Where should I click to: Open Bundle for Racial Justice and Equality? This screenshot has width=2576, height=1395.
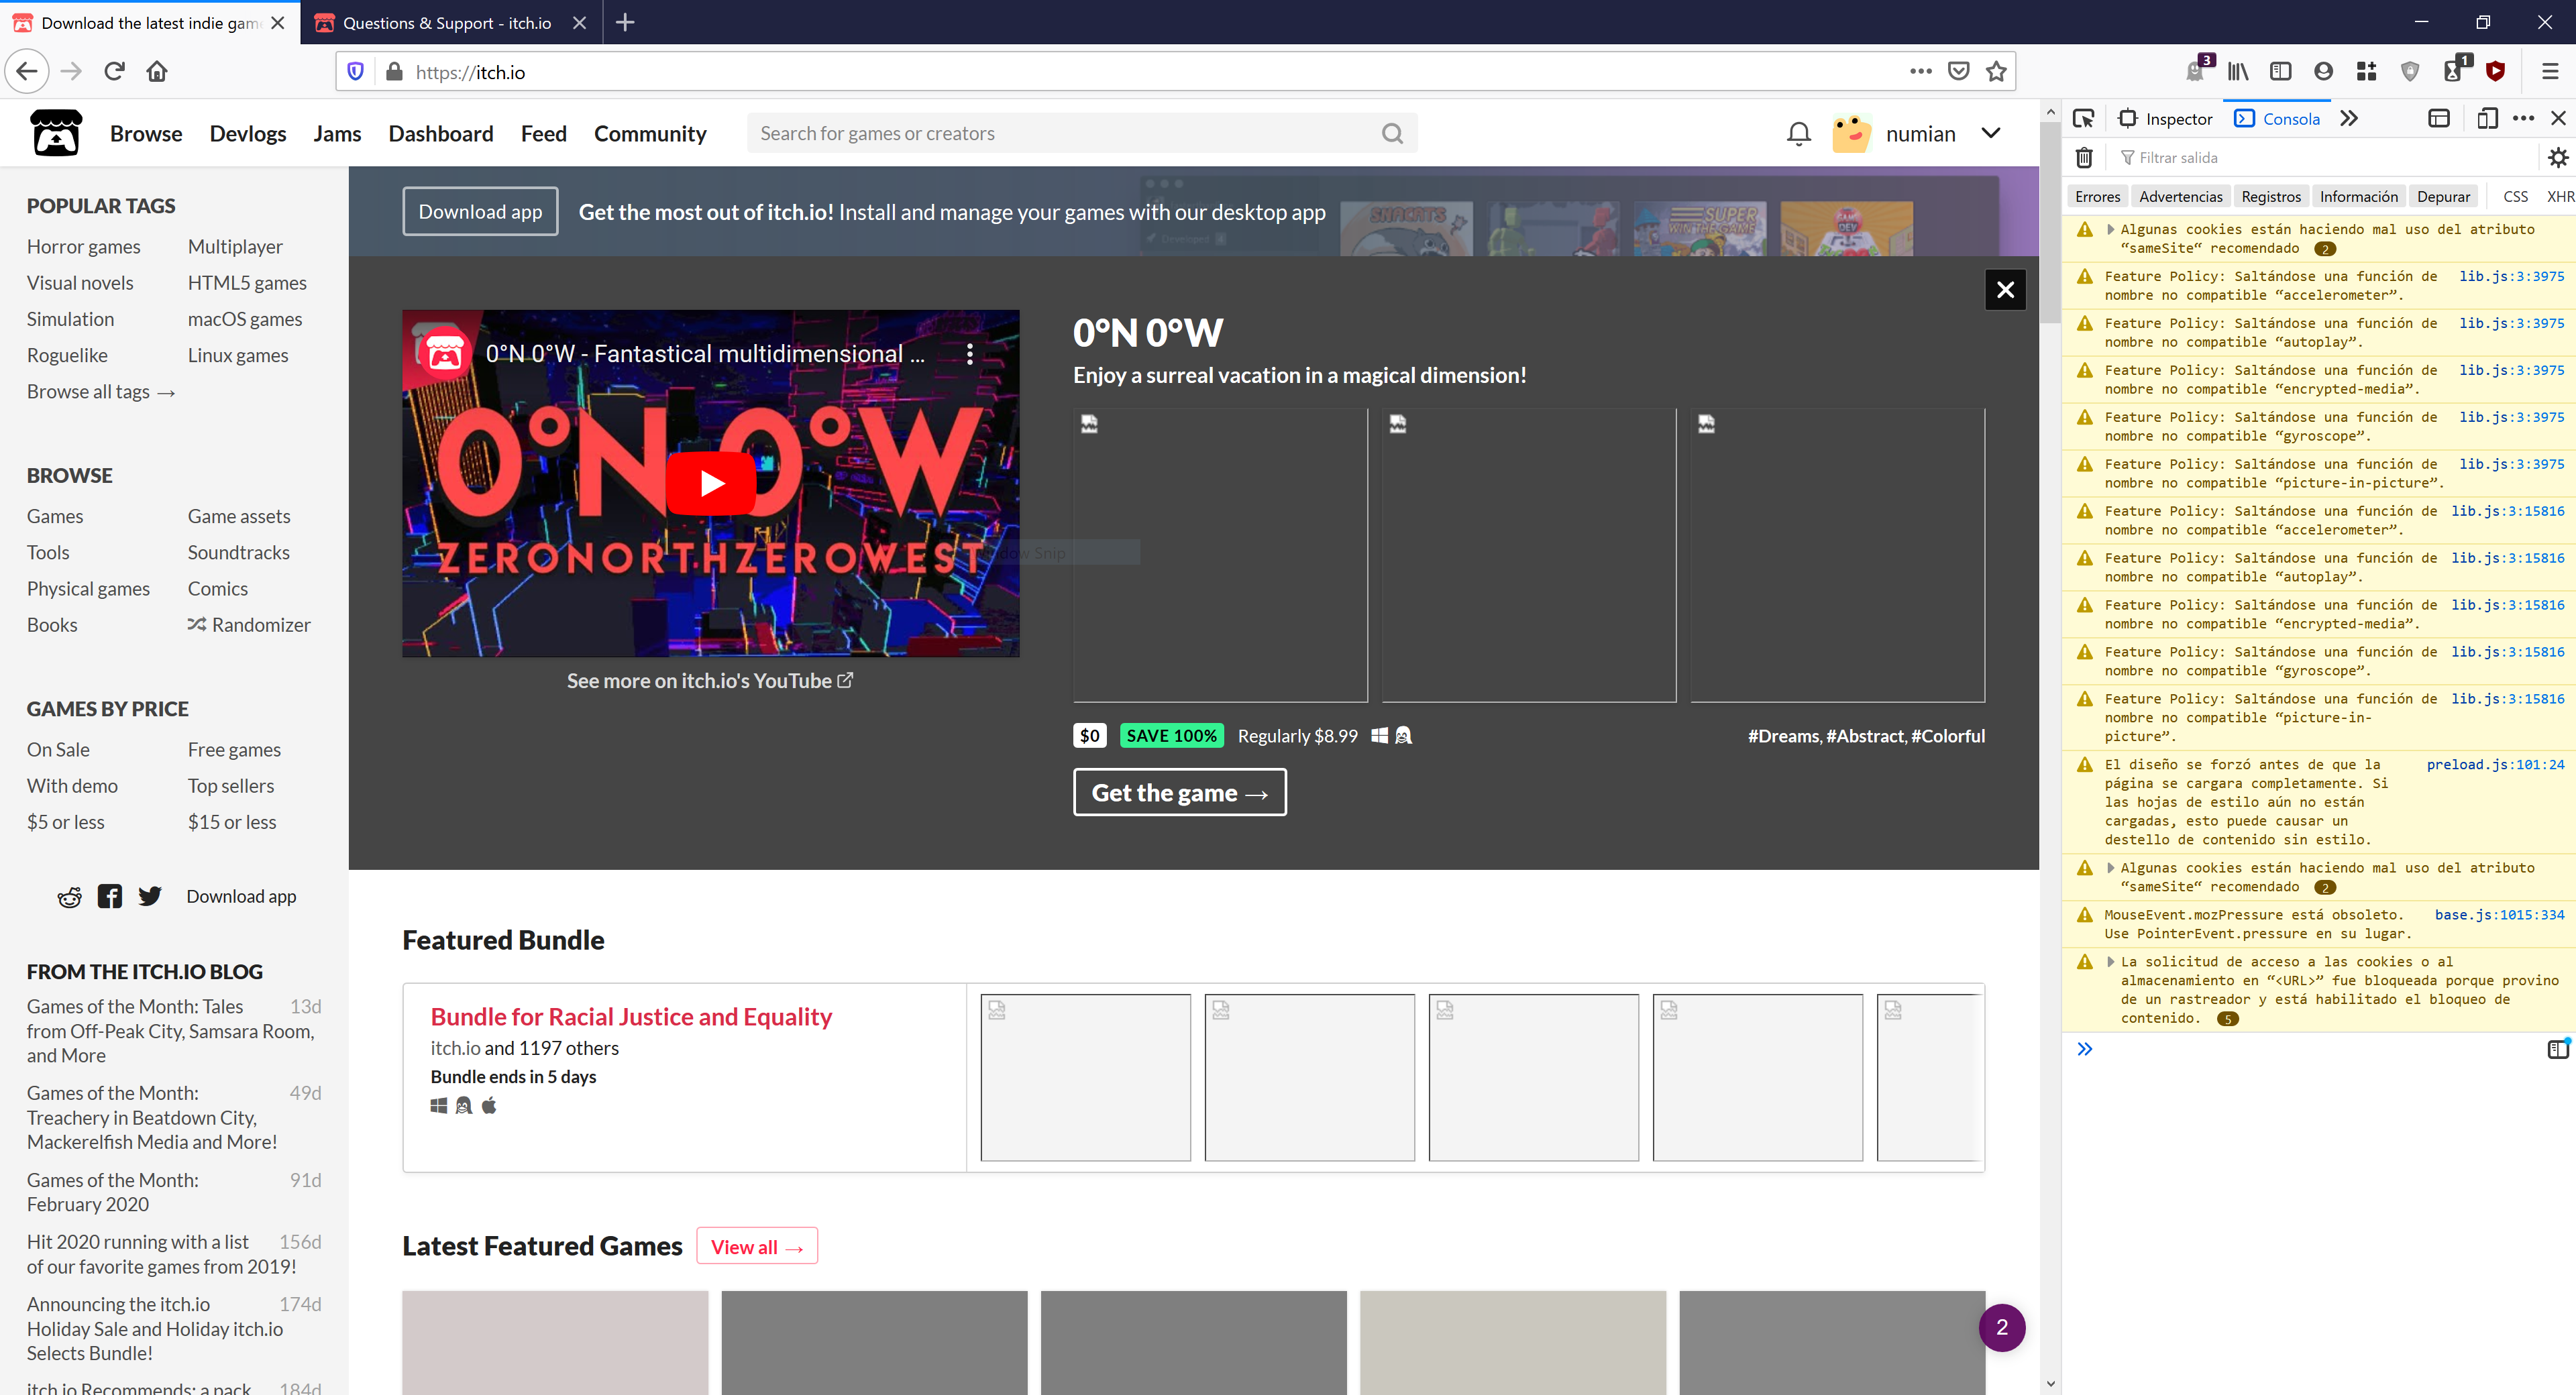pos(631,1016)
